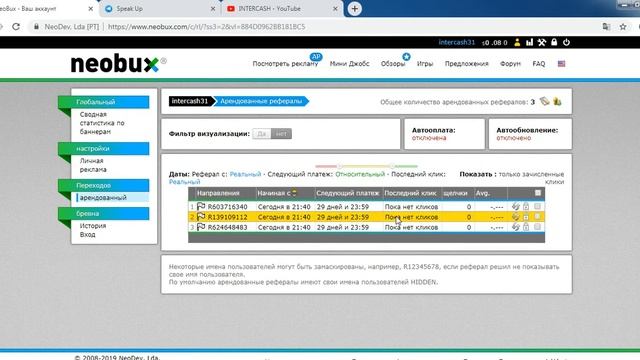Lock referral R139109112

tap(526, 217)
